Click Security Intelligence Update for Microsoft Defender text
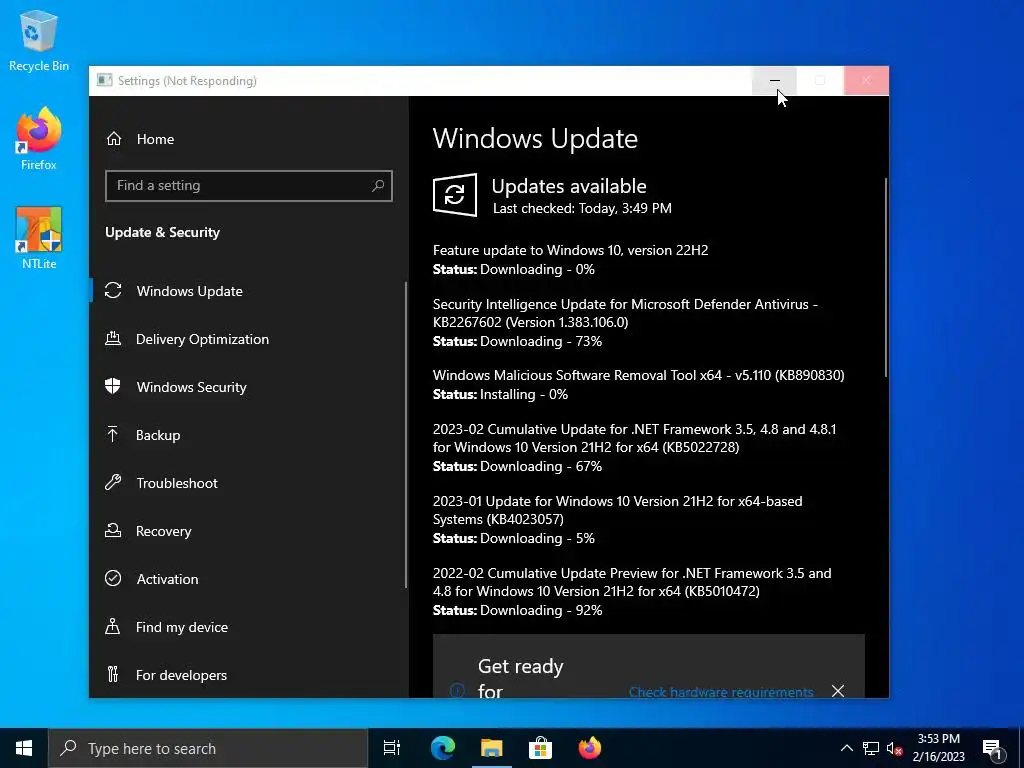 (625, 313)
